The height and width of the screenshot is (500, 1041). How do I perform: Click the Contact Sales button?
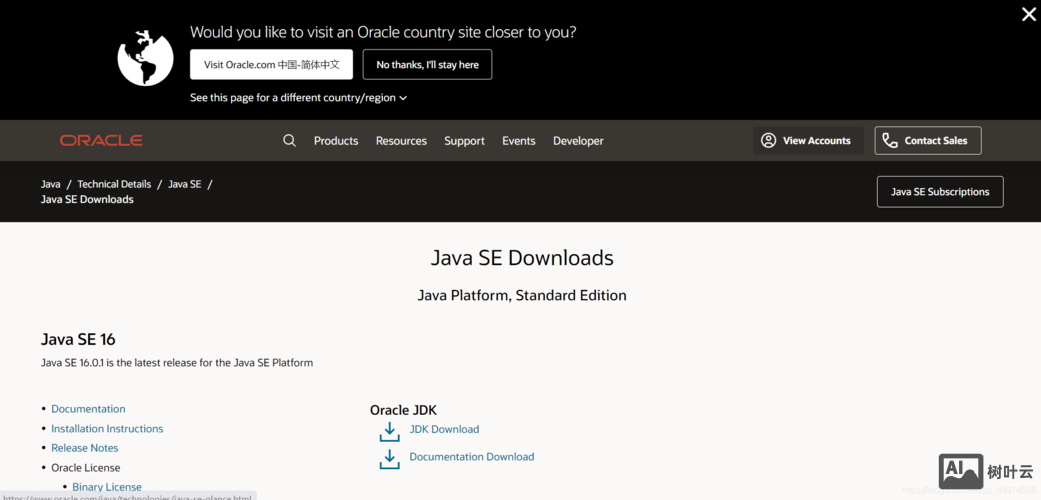pyautogui.click(x=927, y=141)
